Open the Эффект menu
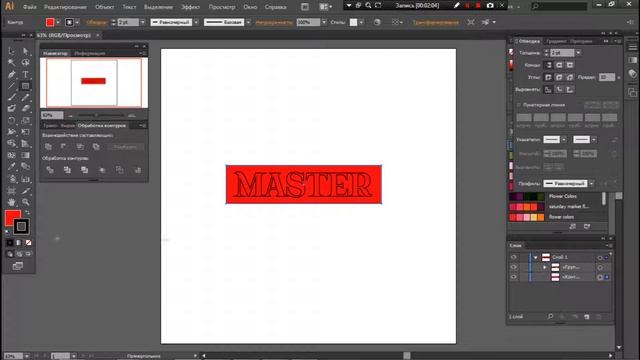The image size is (640, 360). tap(190, 7)
